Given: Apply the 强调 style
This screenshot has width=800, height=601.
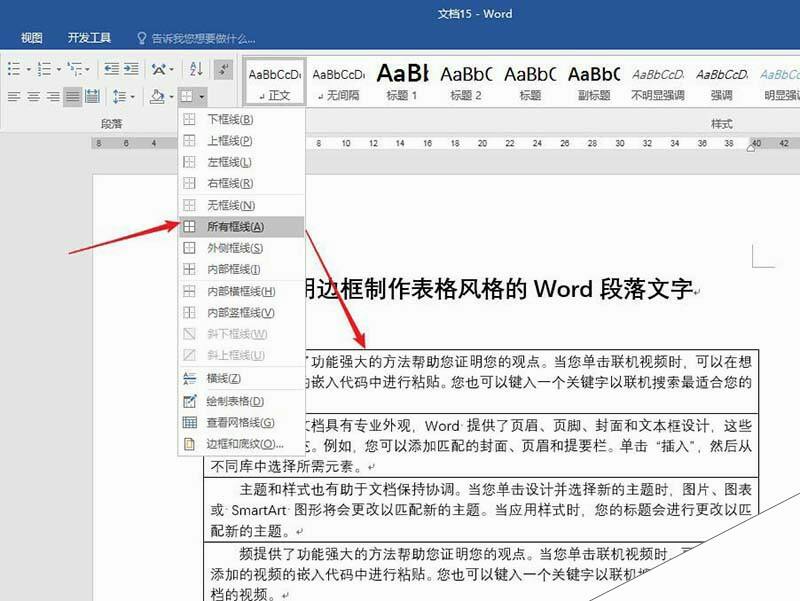Looking at the screenshot, I should (x=721, y=82).
